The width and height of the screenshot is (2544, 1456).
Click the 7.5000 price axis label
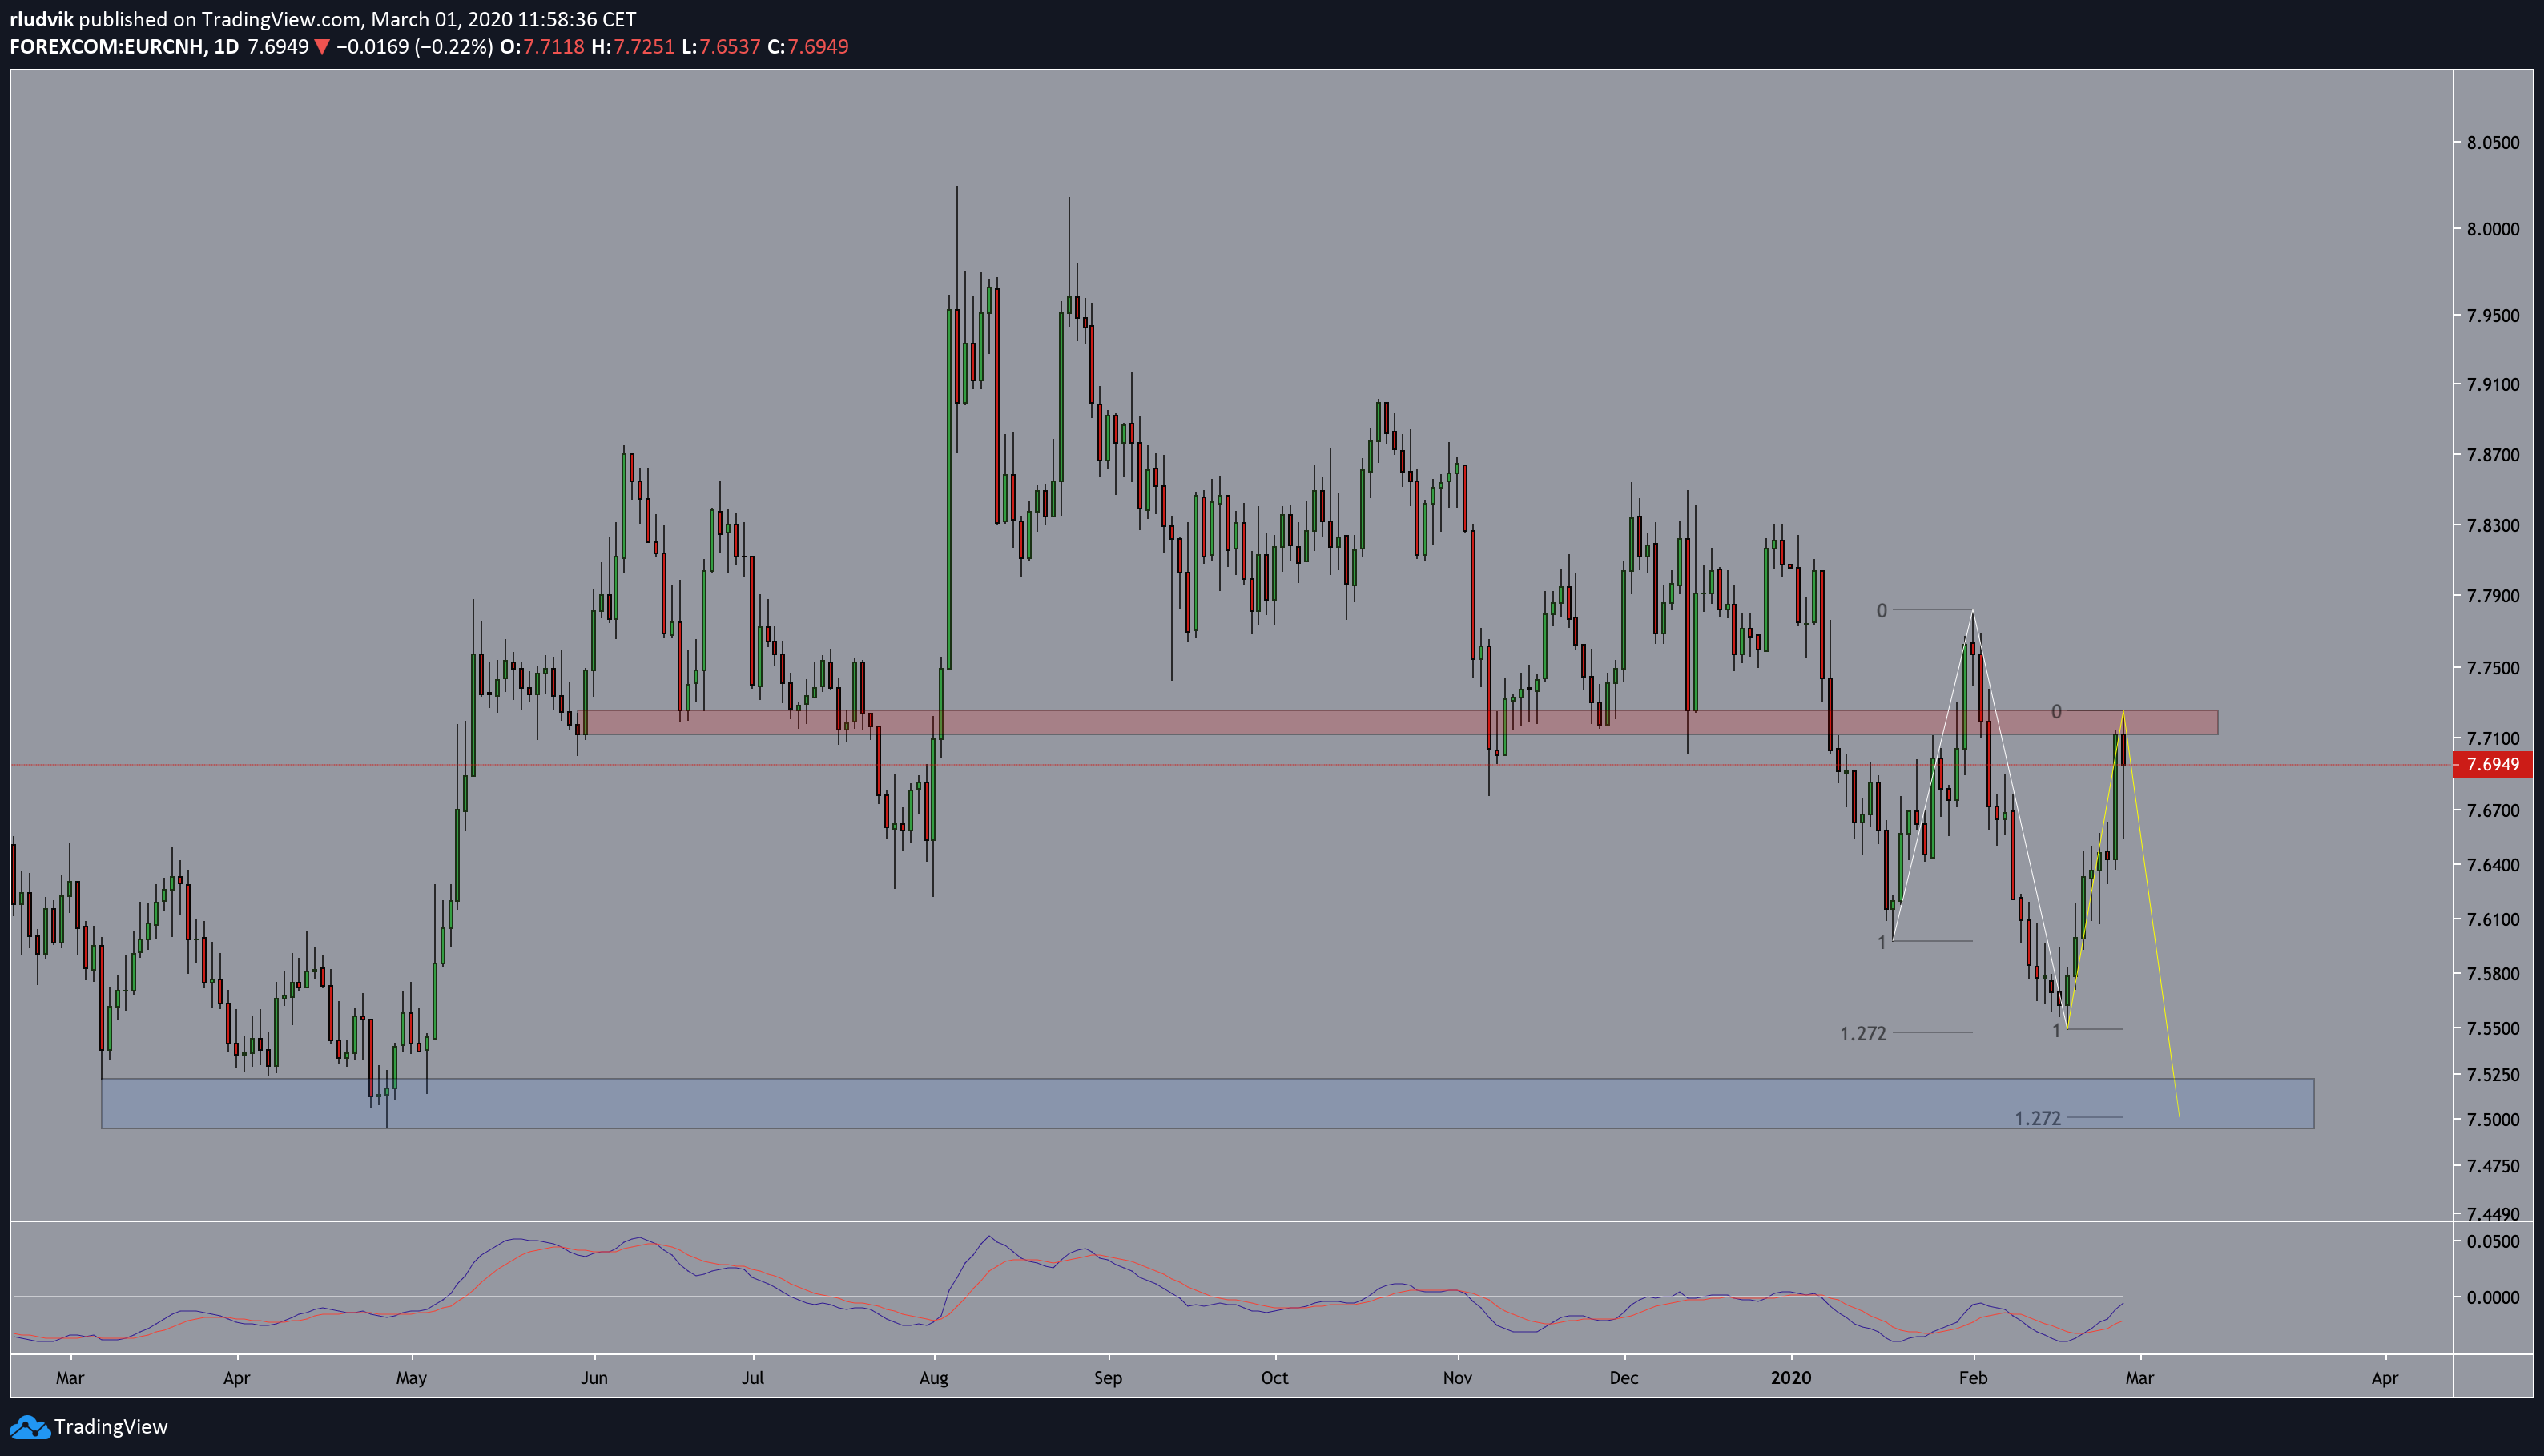(x=2493, y=1120)
